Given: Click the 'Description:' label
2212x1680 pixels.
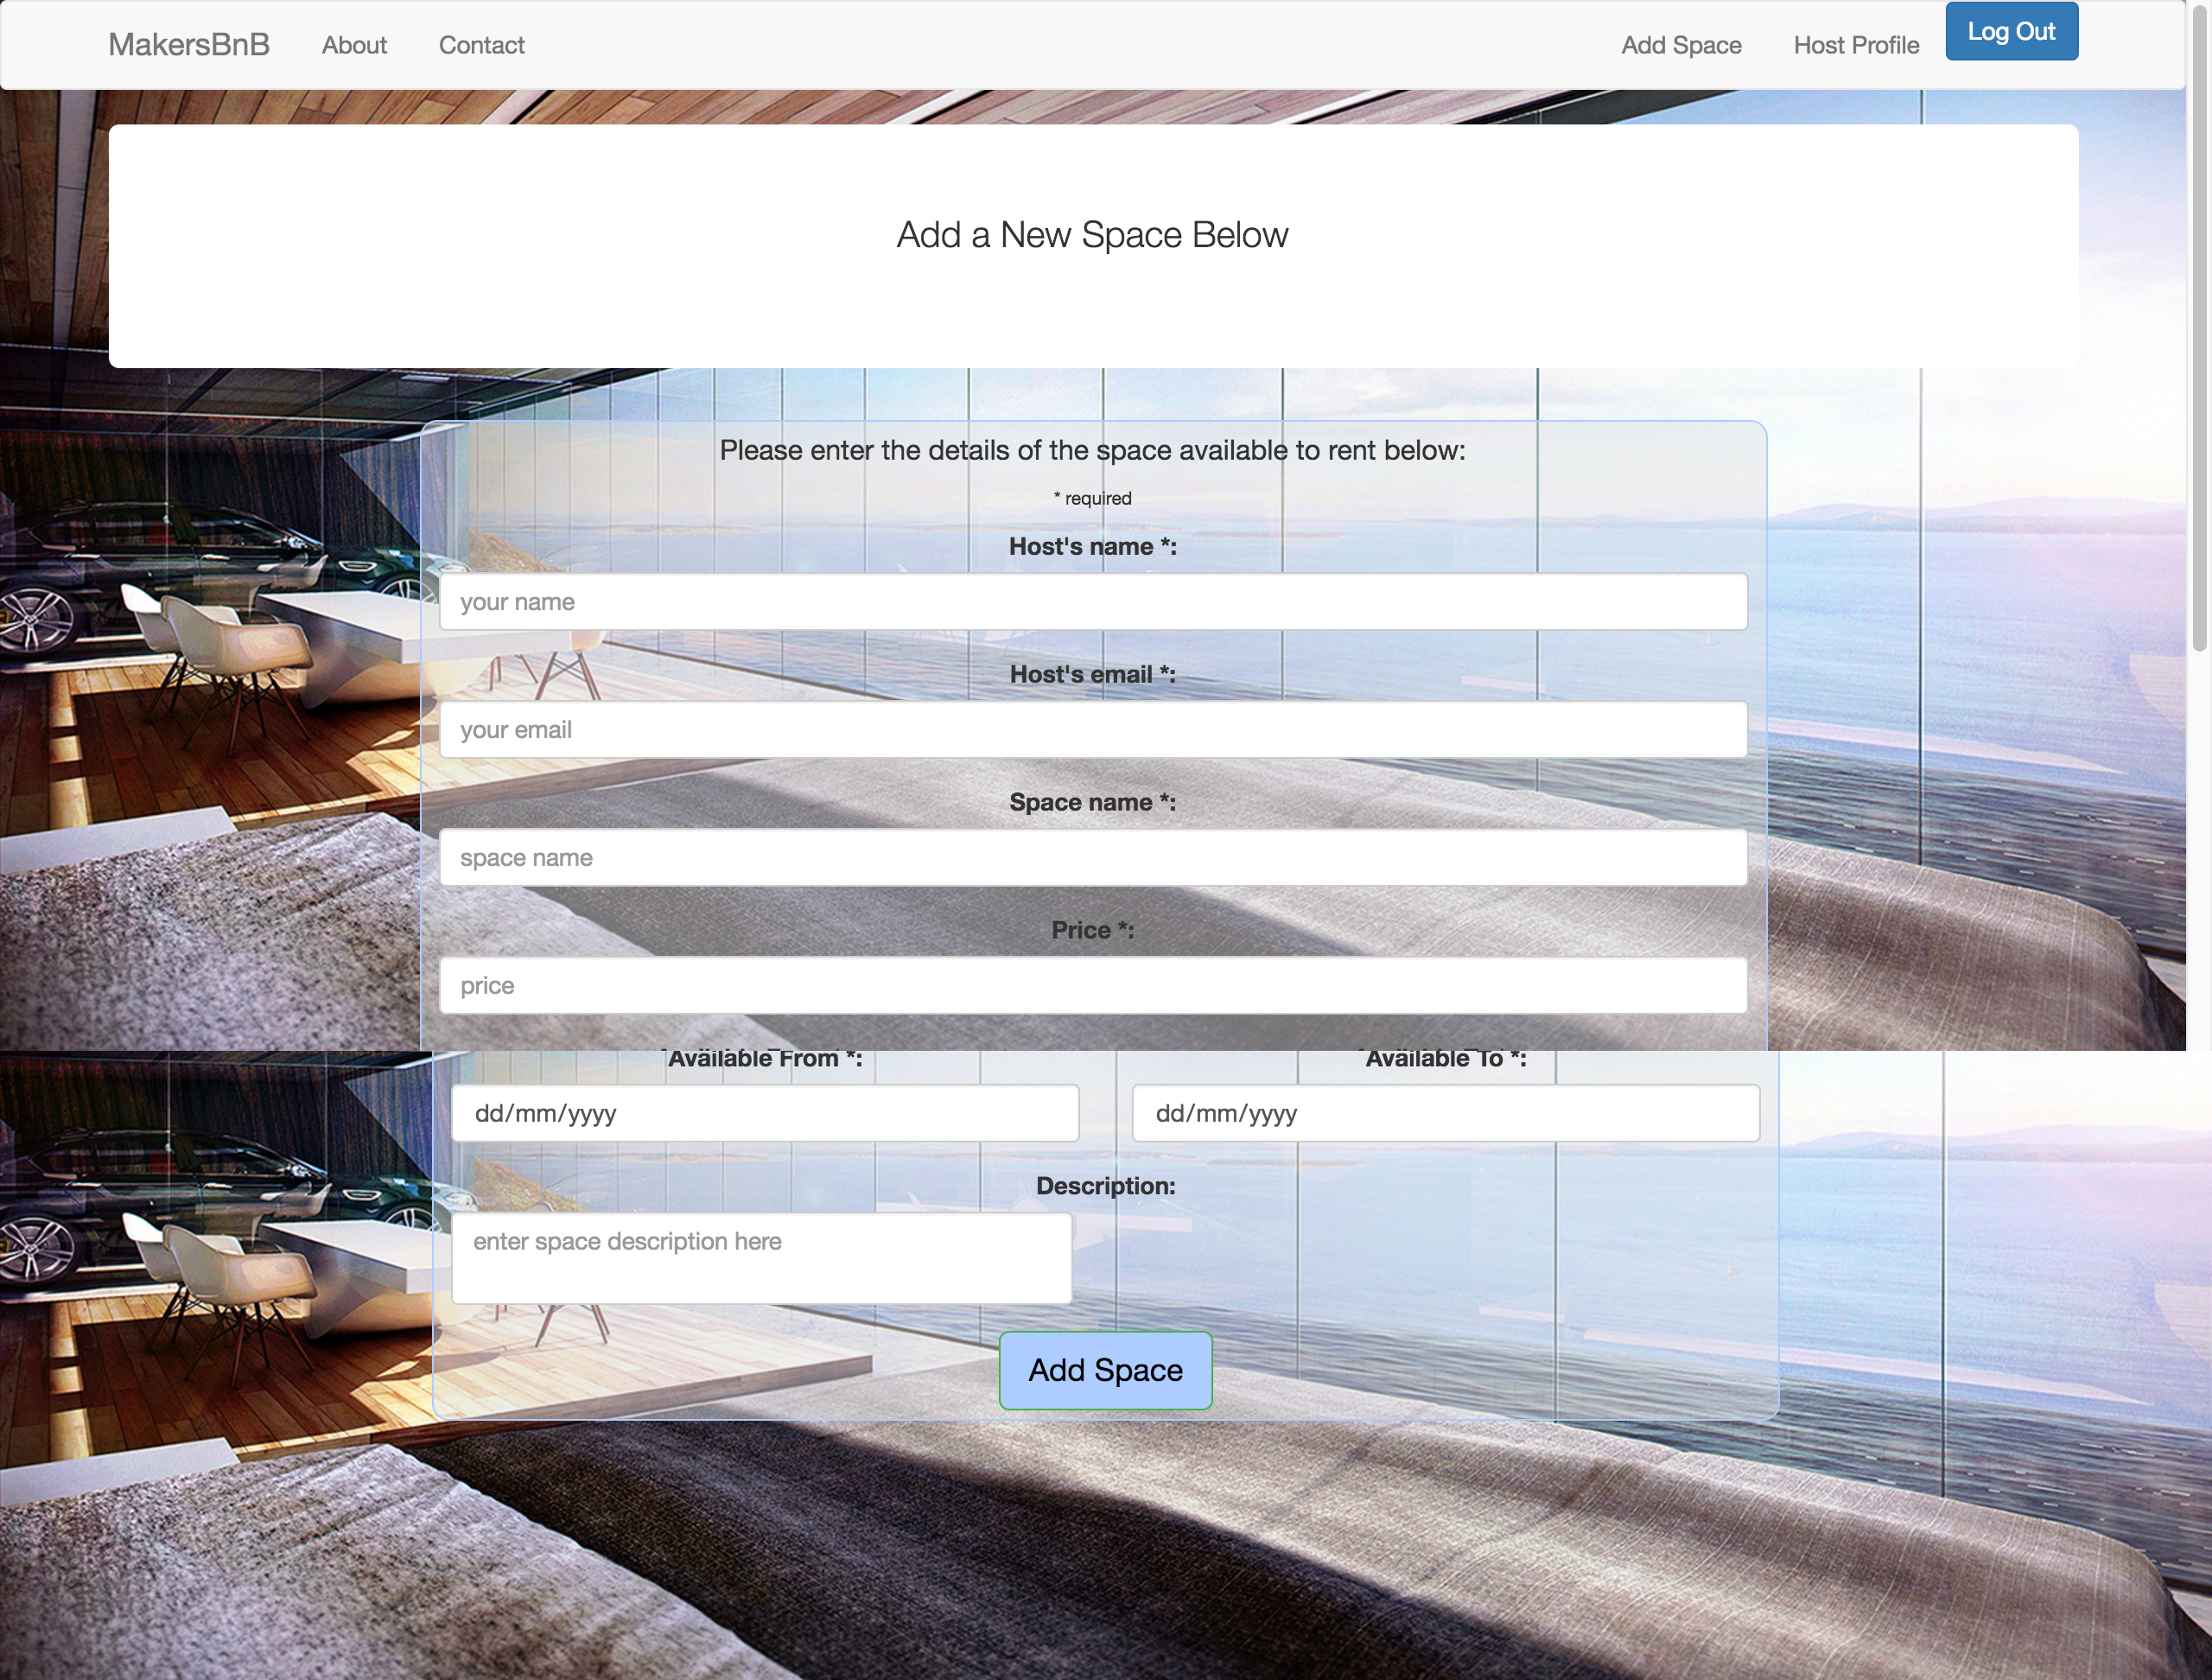Looking at the screenshot, I should click(1106, 1186).
